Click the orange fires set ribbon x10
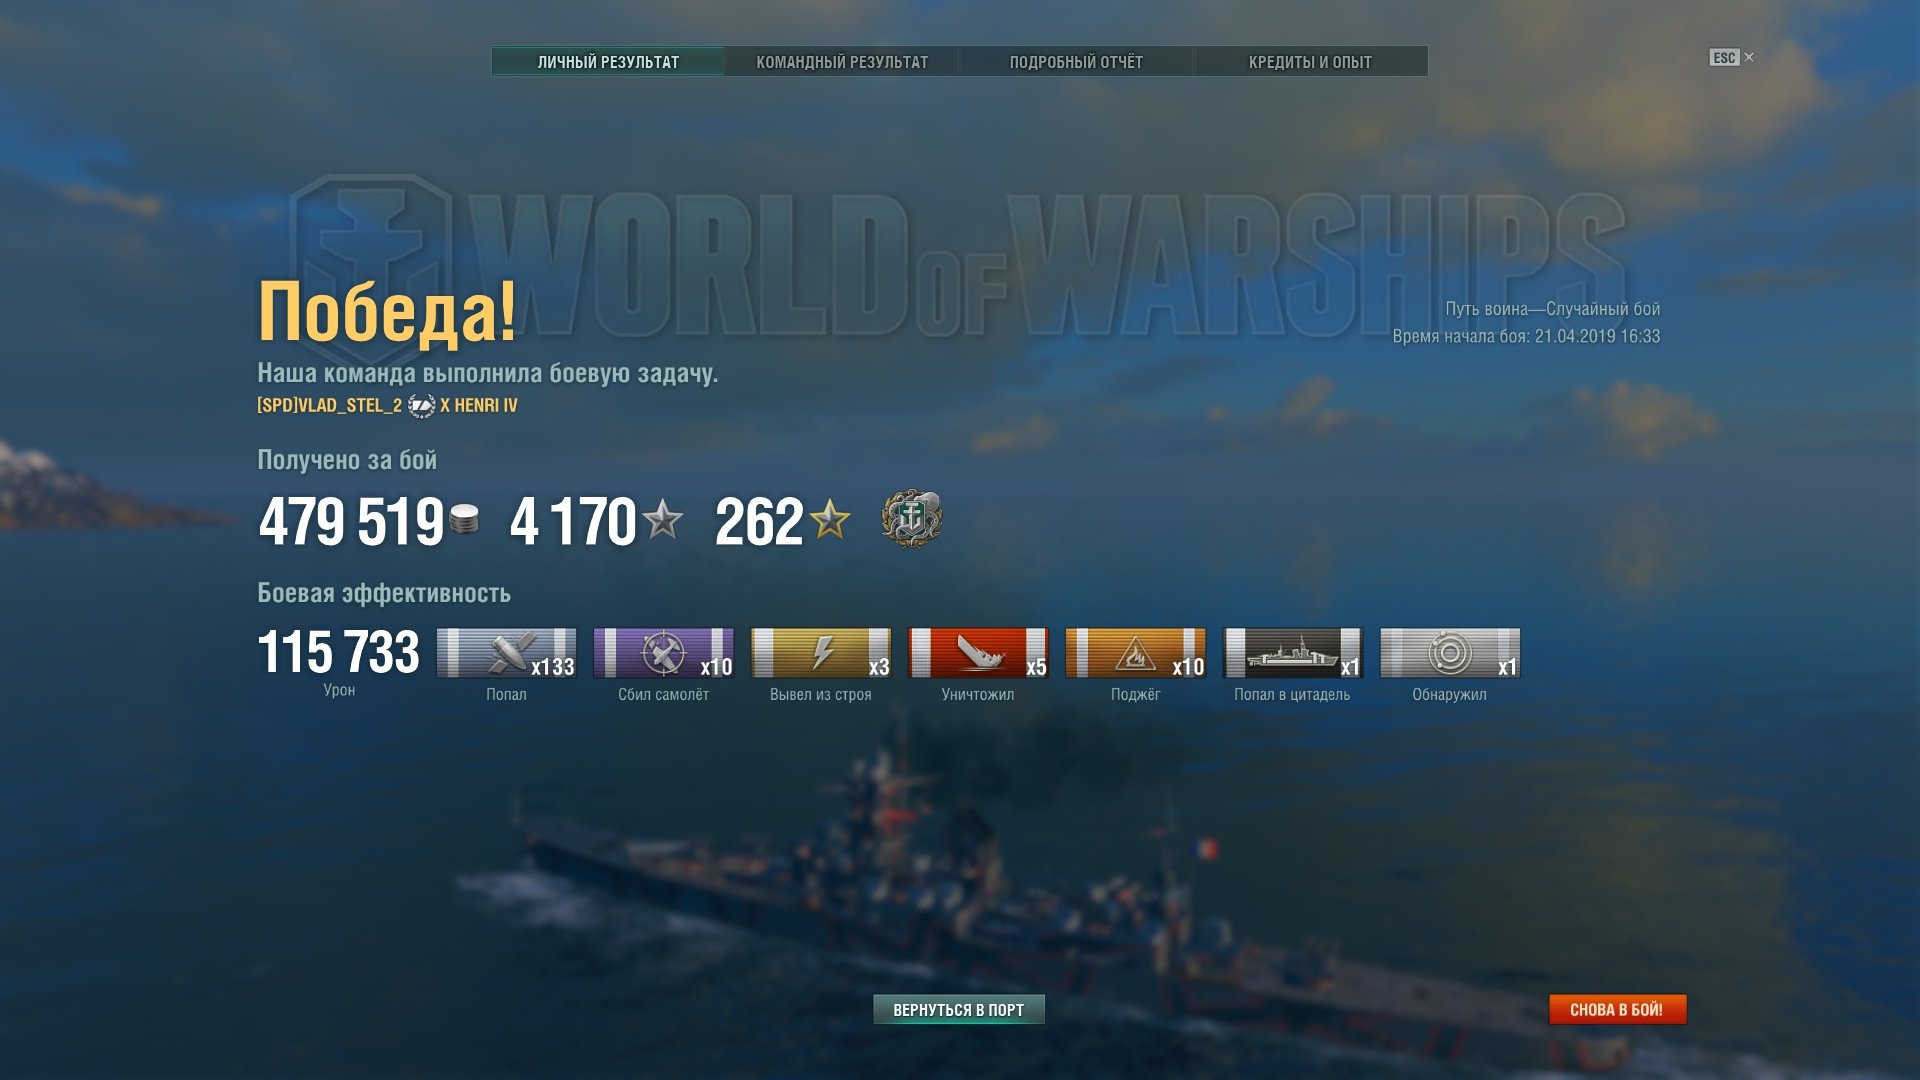Image resolution: width=1920 pixels, height=1080 pixels. tap(1136, 653)
